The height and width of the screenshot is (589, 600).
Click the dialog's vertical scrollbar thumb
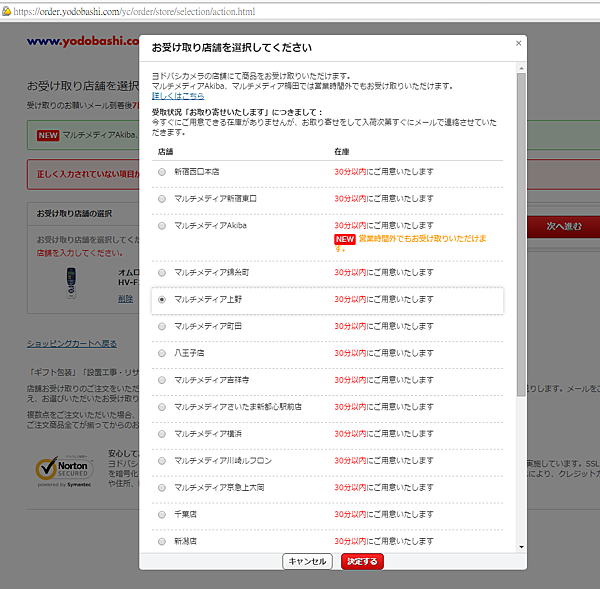(521, 235)
